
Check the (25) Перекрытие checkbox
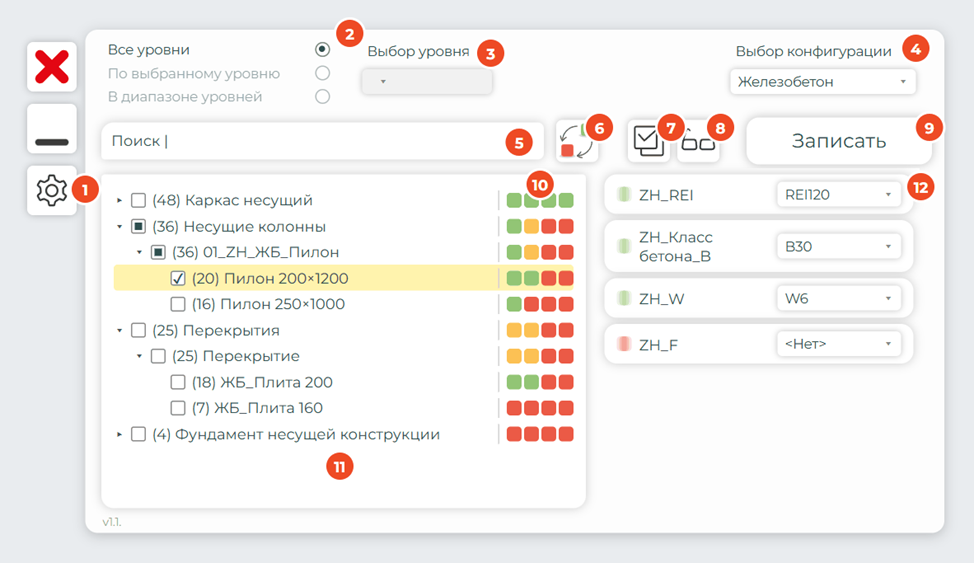(158, 356)
